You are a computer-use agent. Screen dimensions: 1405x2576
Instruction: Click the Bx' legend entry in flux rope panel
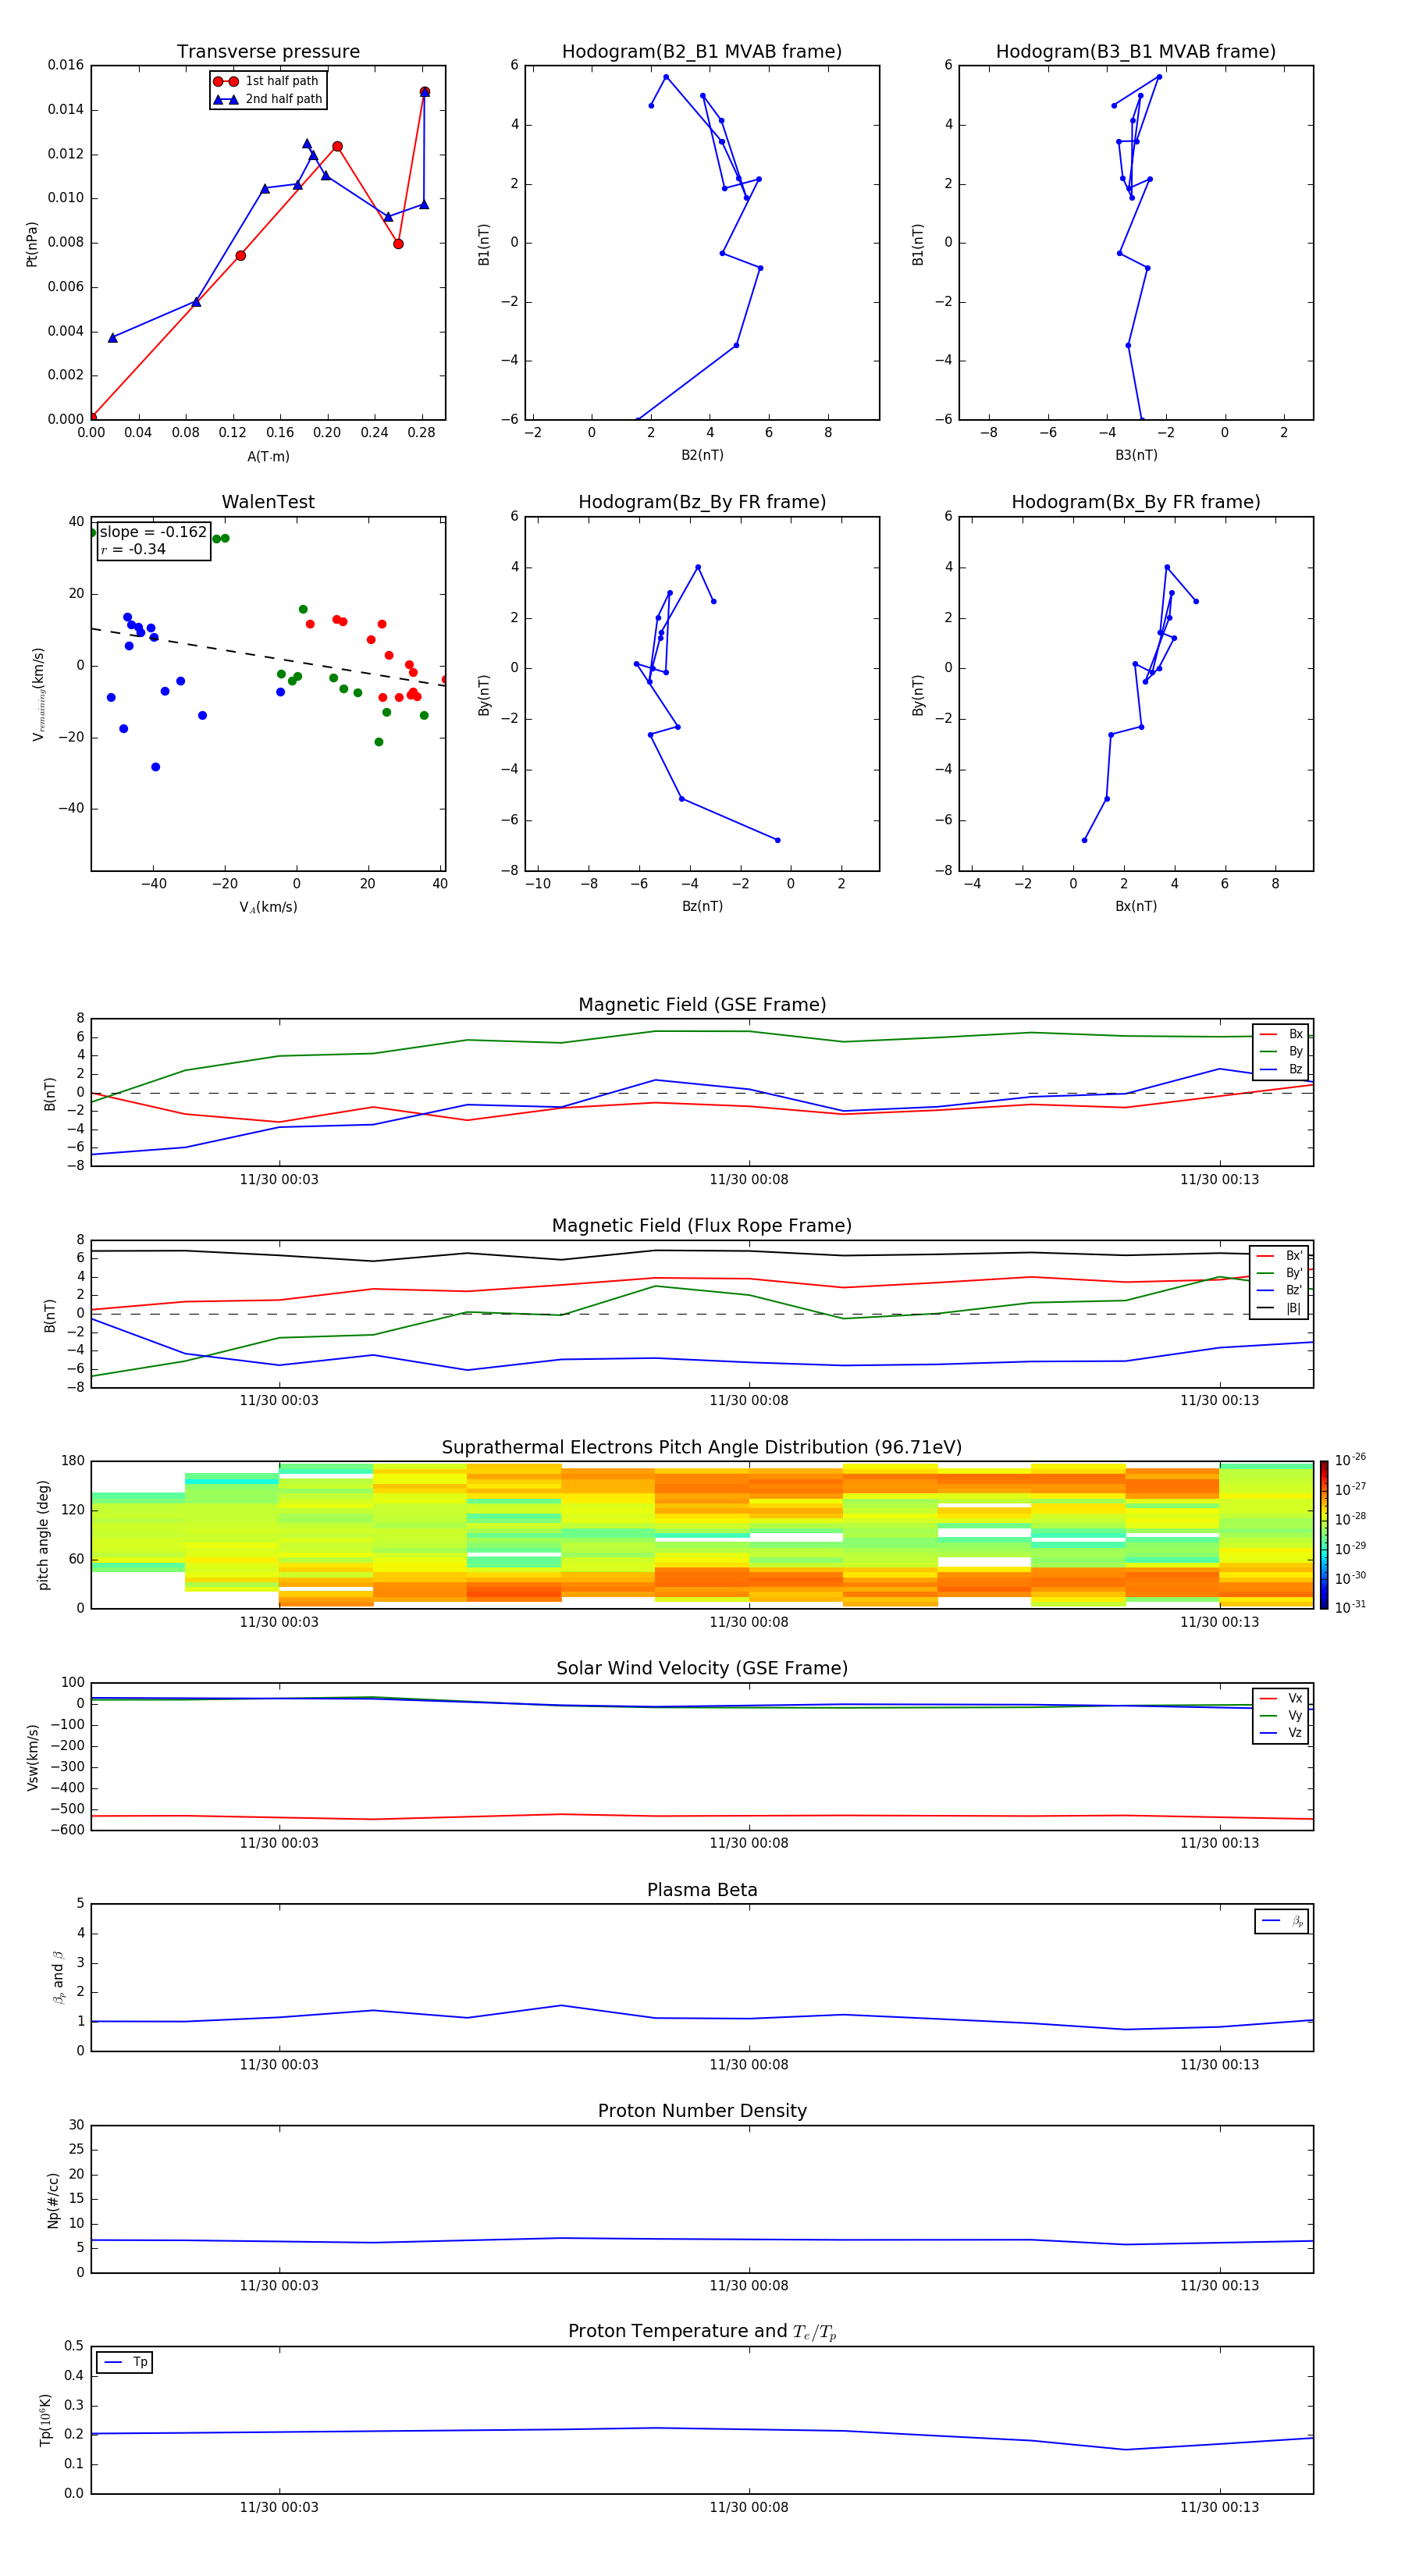1280,1256
